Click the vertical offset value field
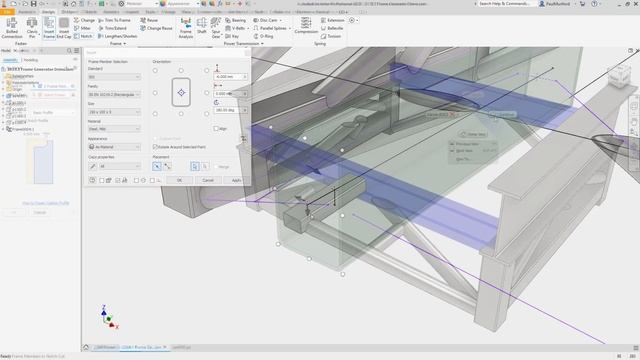Viewport: 640px width, 360px height. (230, 77)
